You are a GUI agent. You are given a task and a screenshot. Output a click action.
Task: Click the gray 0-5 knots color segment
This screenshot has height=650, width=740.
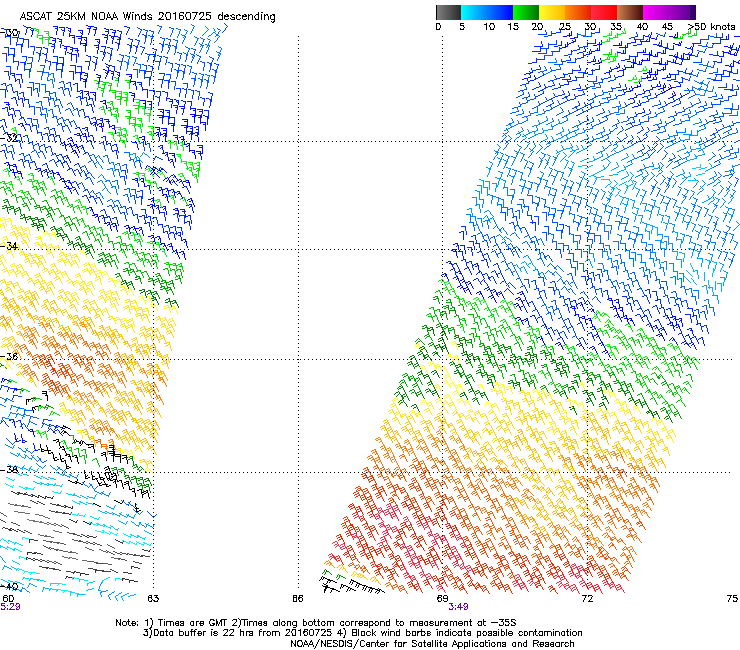(x=448, y=12)
